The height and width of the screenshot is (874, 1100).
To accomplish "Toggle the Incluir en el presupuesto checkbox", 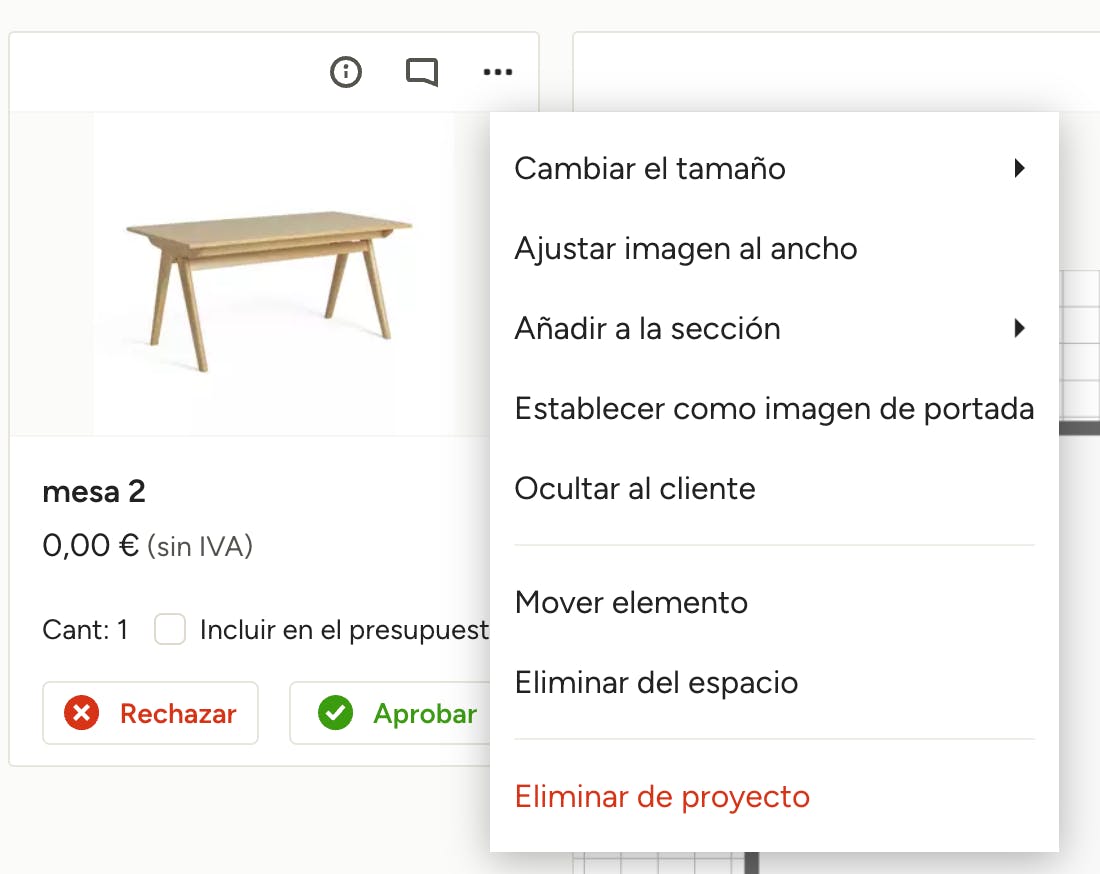I will tap(170, 630).
